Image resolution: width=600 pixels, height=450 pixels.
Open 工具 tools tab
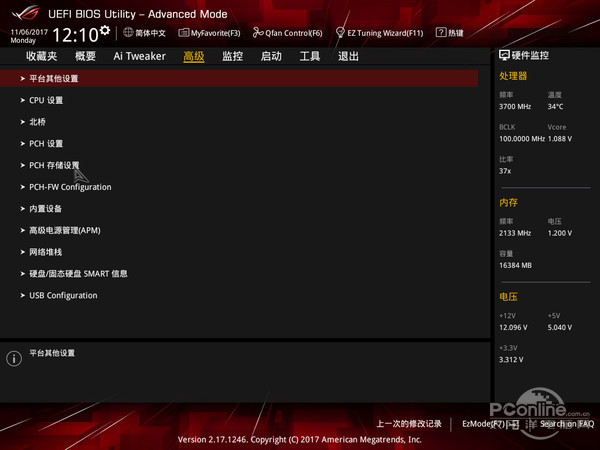click(310, 56)
